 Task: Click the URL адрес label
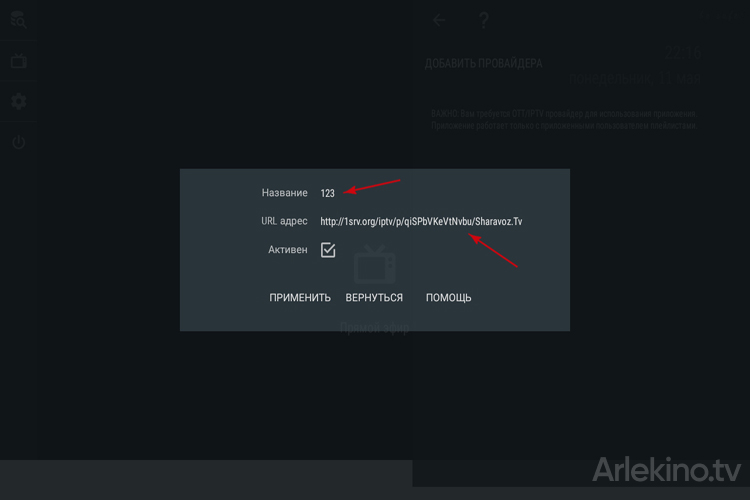(284, 221)
